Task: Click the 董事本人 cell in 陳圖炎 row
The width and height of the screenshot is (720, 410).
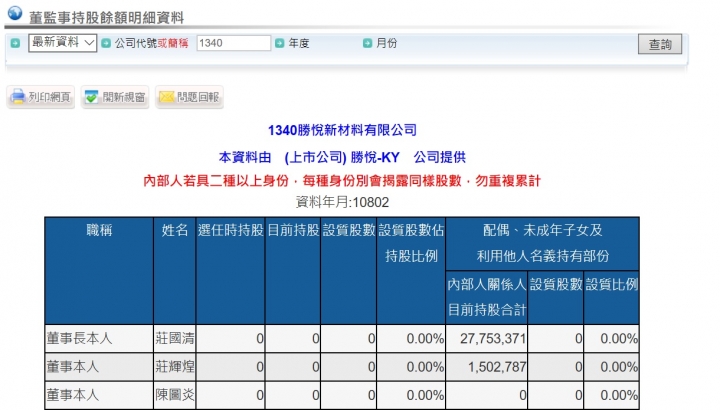Action: click(x=99, y=395)
